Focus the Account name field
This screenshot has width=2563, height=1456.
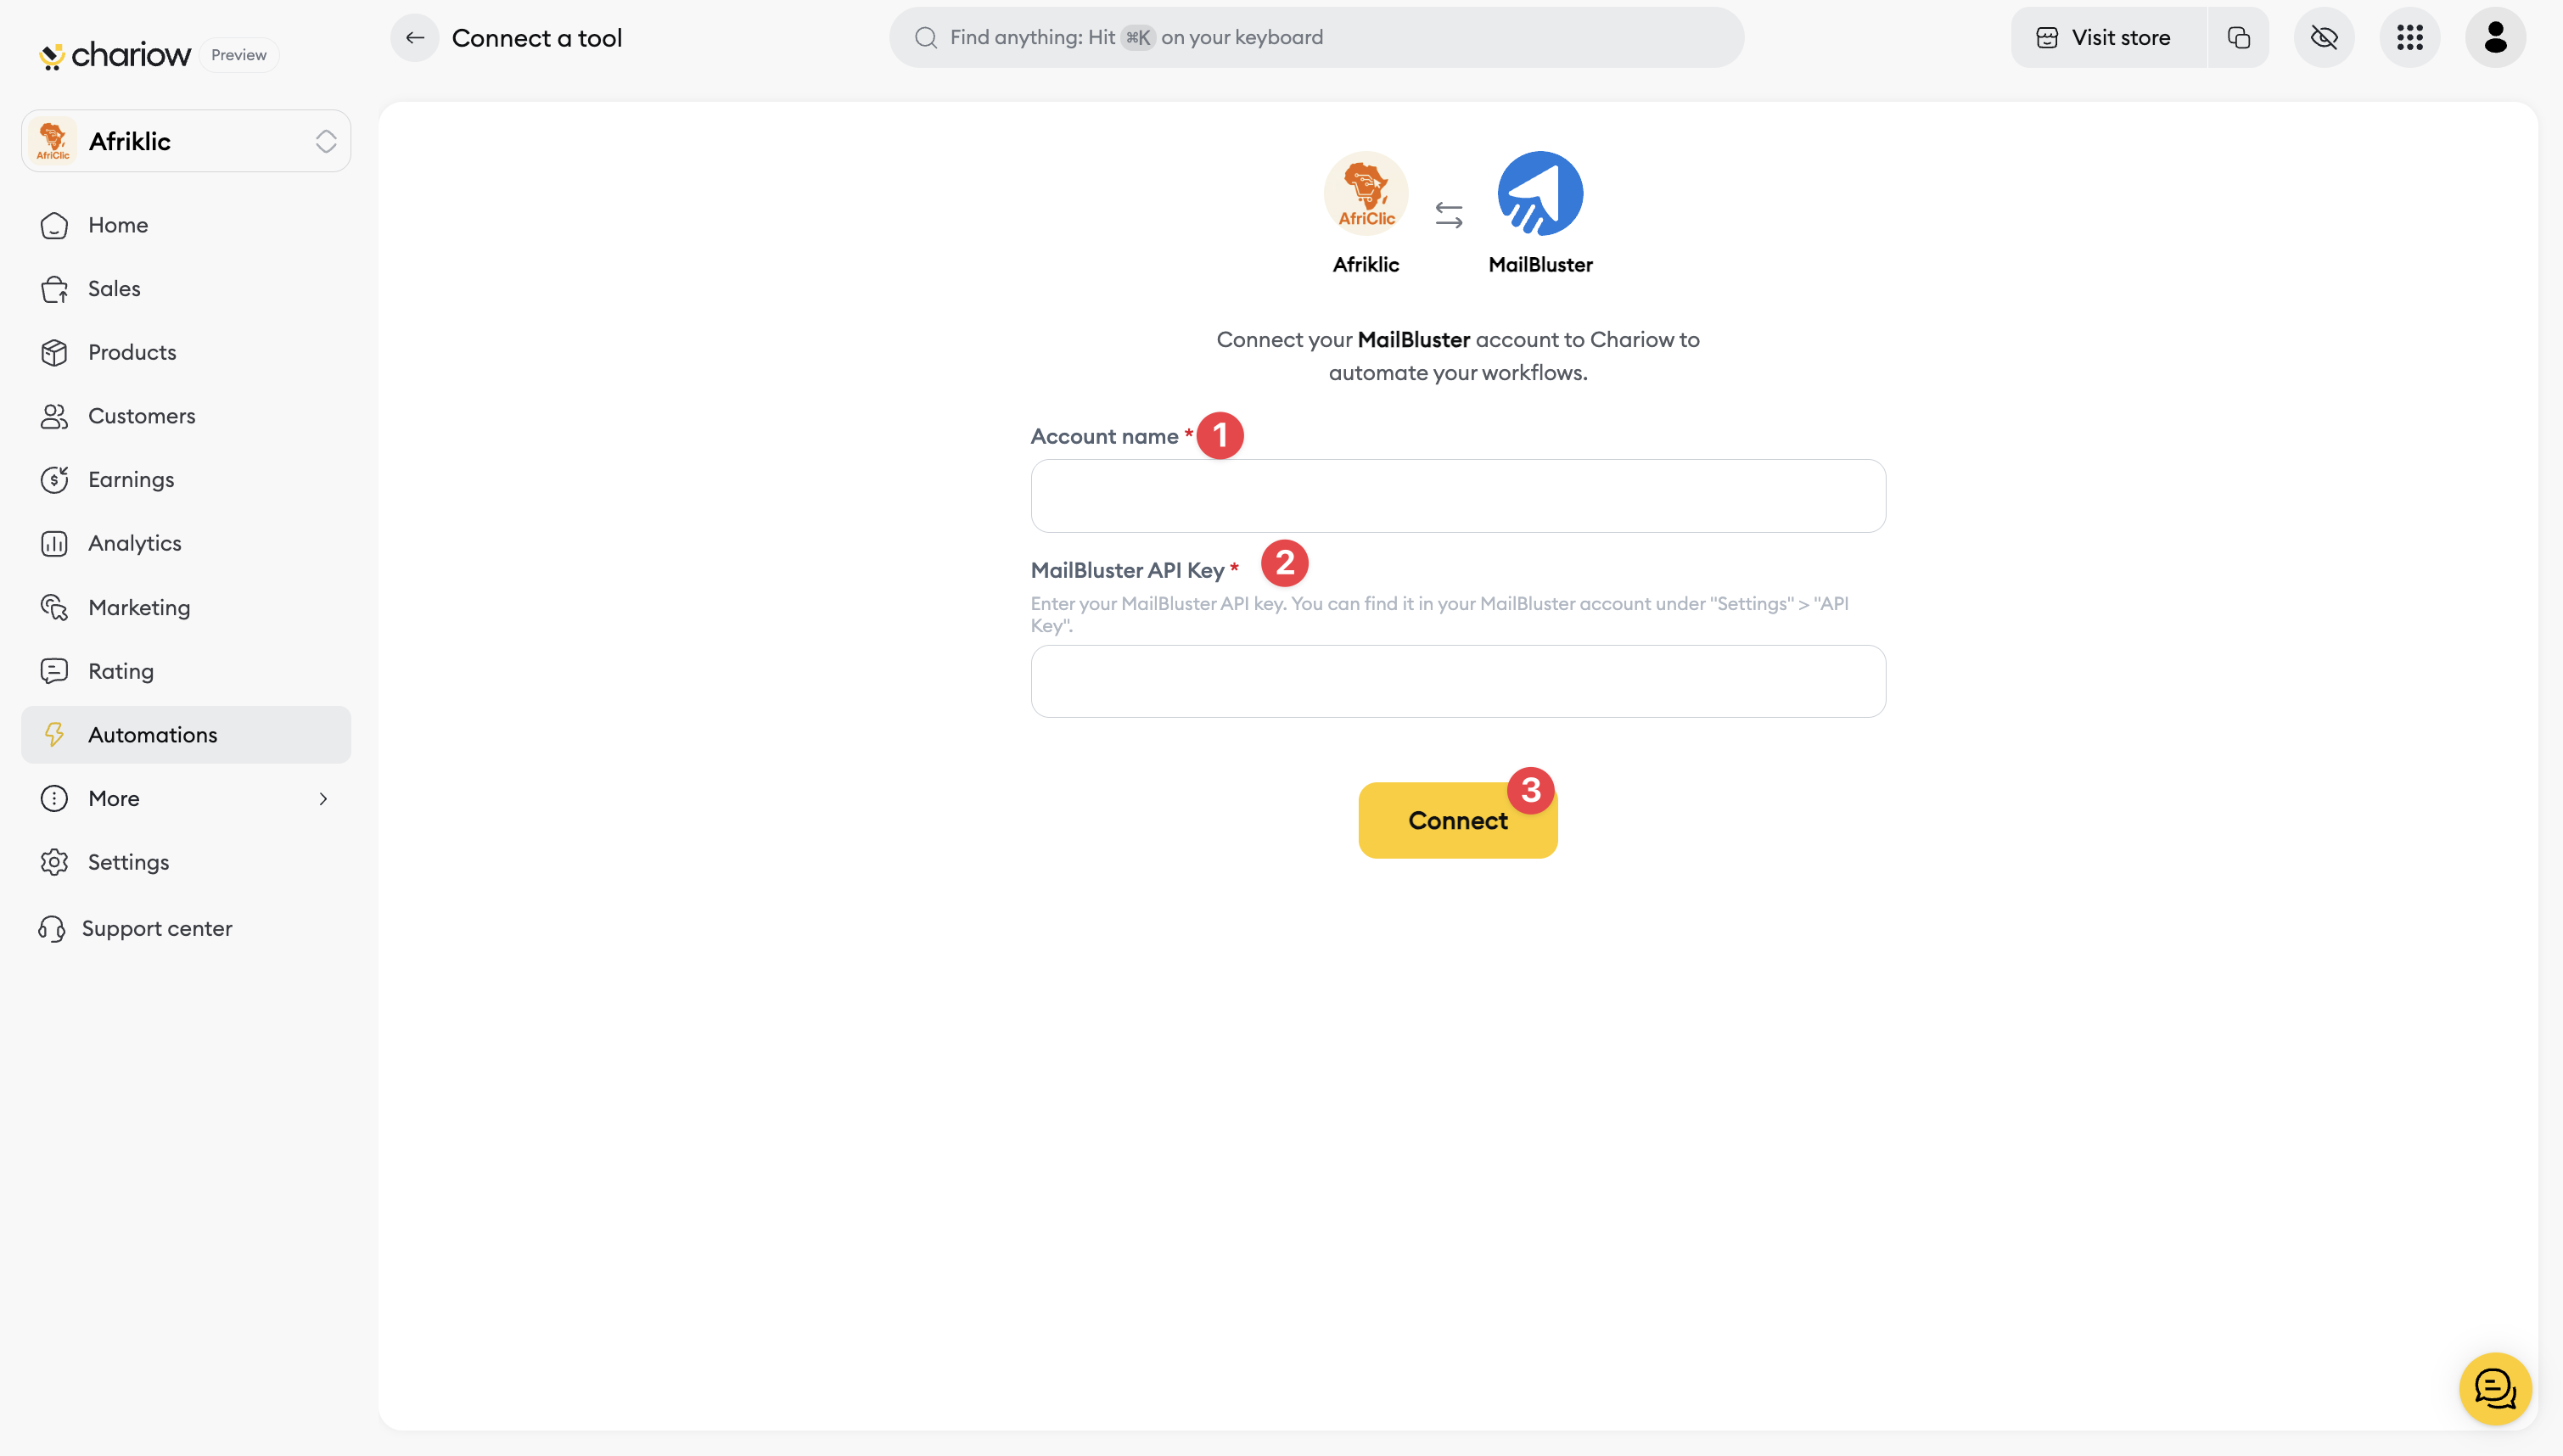[x=1457, y=496]
